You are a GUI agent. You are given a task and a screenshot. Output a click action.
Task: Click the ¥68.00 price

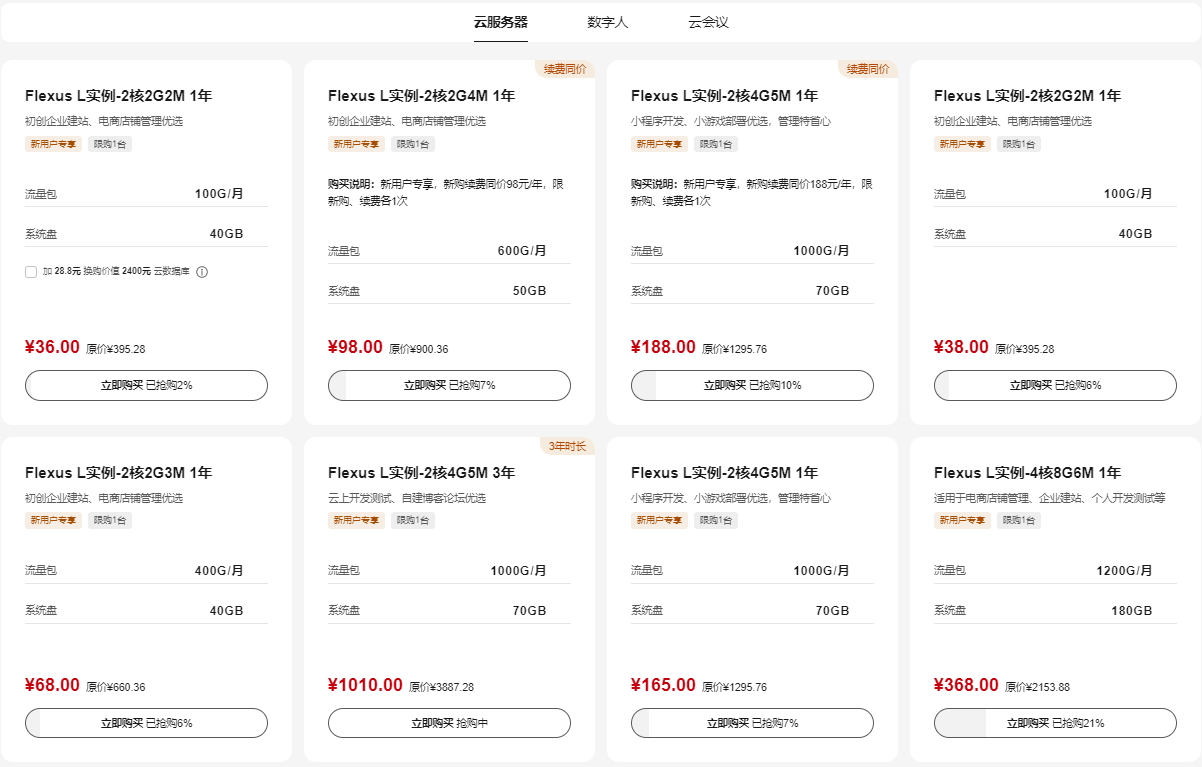tap(52, 685)
